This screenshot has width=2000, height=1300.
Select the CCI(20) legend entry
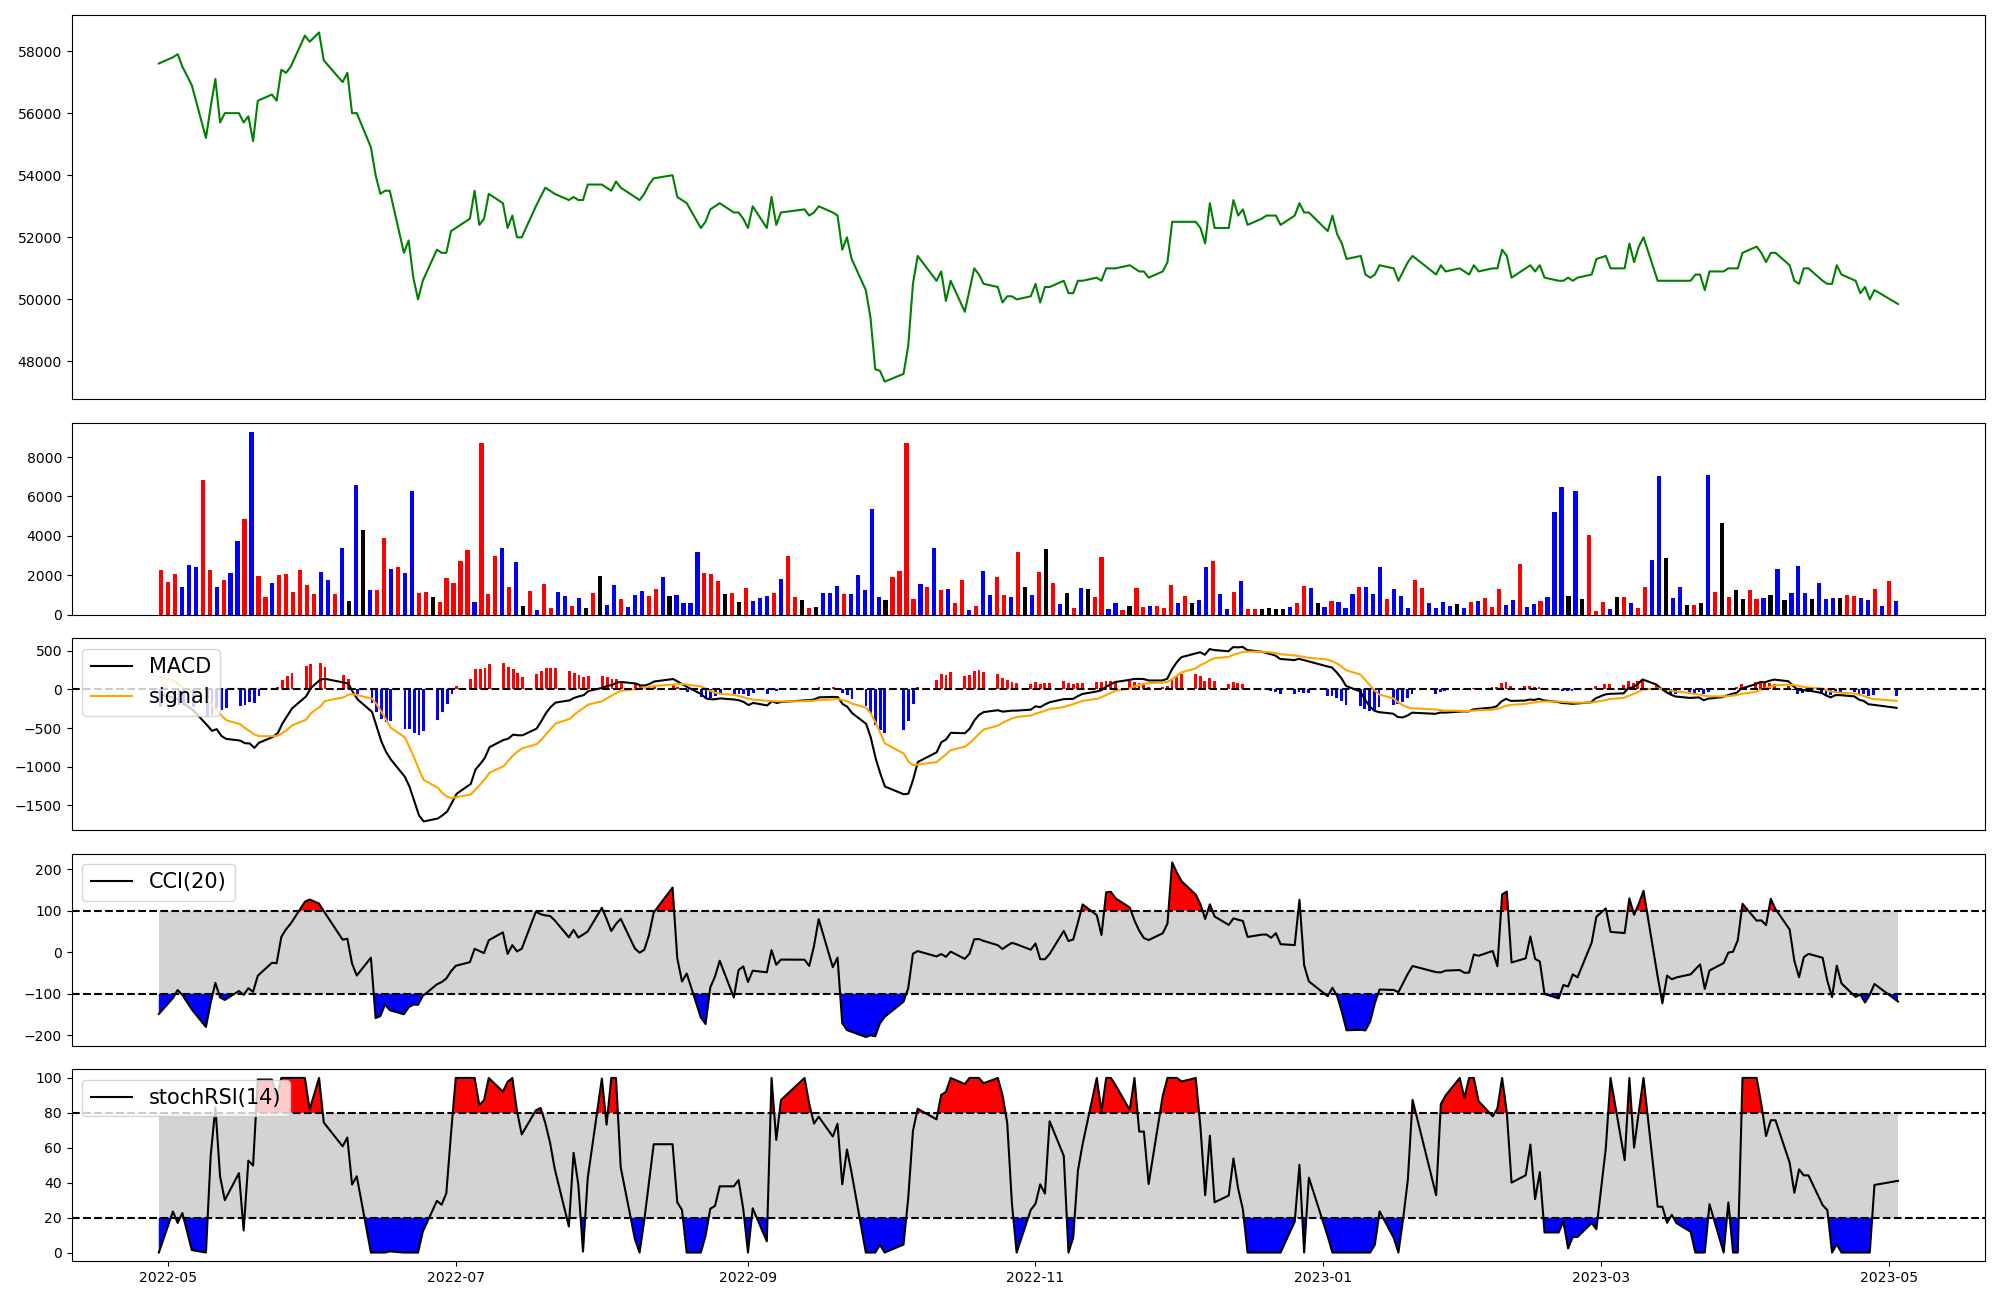tap(186, 881)
